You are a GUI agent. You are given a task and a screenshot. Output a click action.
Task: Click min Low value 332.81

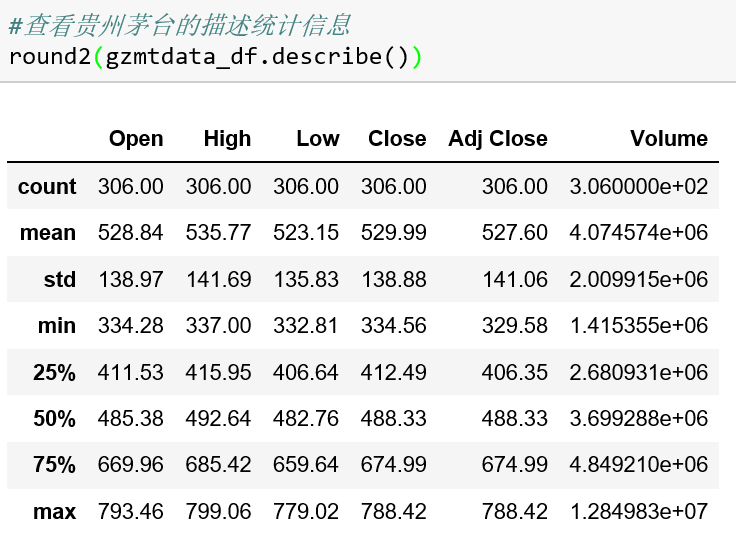tap(306, 325)
